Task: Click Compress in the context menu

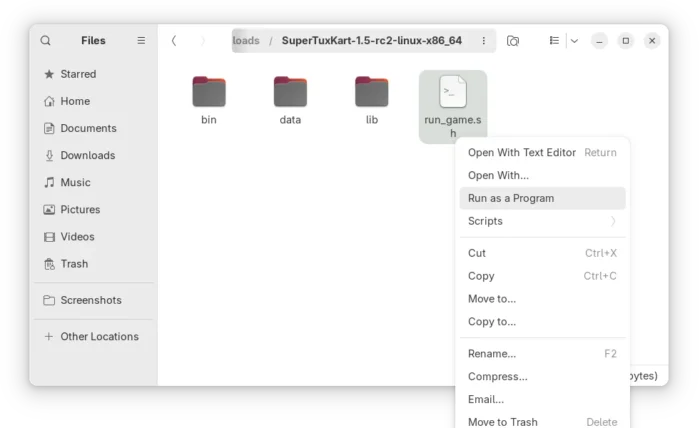Action: coord(497,377)
